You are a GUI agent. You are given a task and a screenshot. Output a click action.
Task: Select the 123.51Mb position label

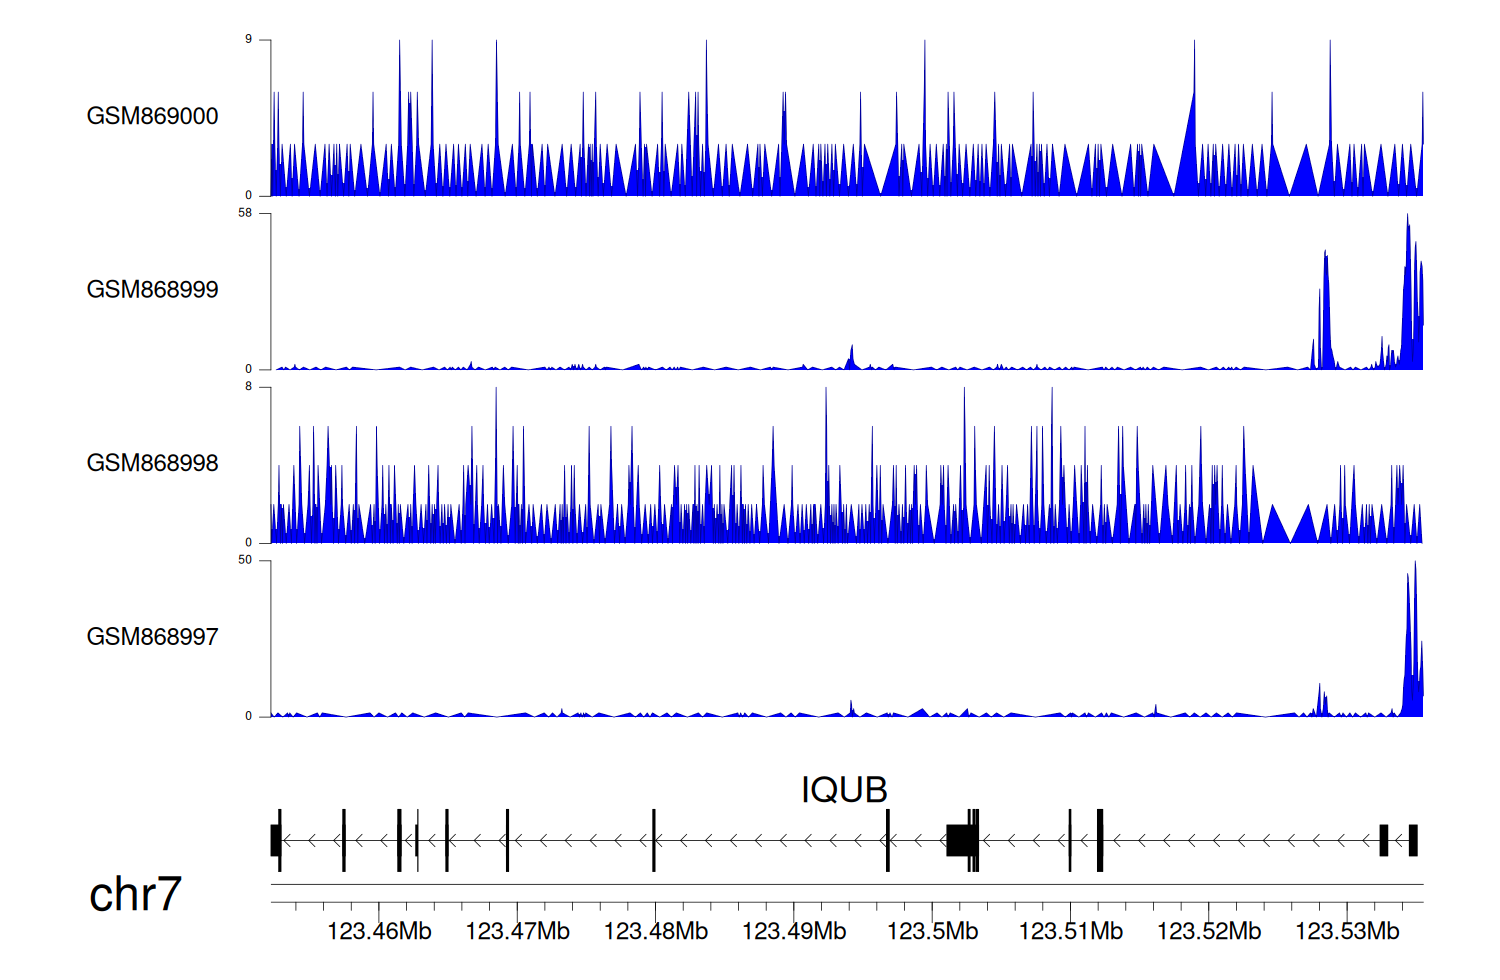(1070, 932)
